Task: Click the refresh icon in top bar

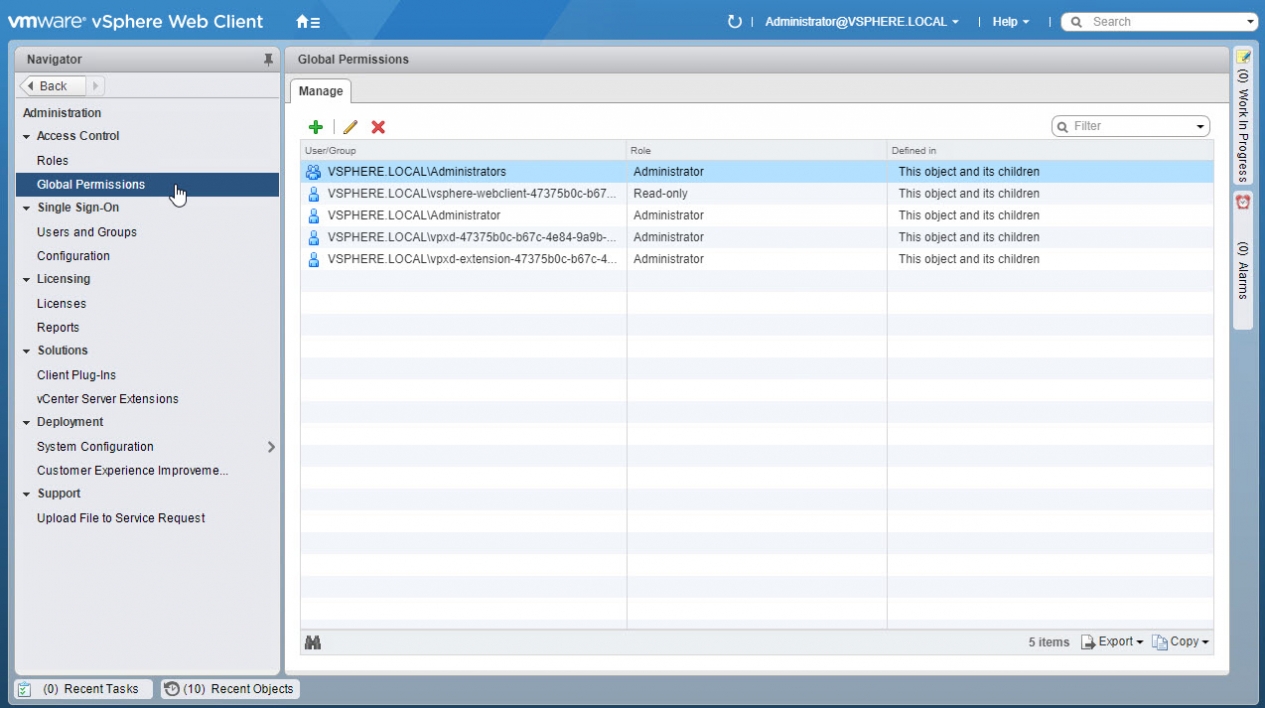Action: pyautogui.click(x=735, y=21)
